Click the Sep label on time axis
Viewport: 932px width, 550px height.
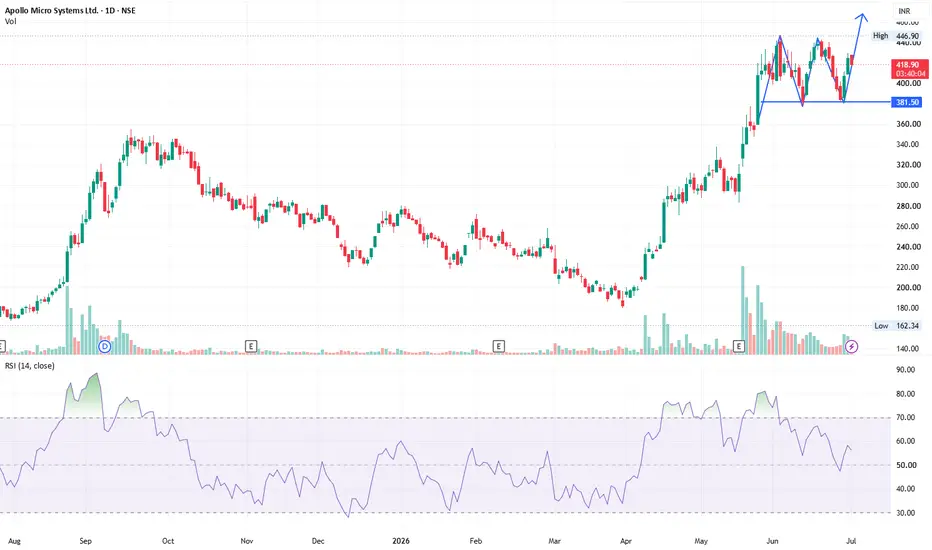86,541
